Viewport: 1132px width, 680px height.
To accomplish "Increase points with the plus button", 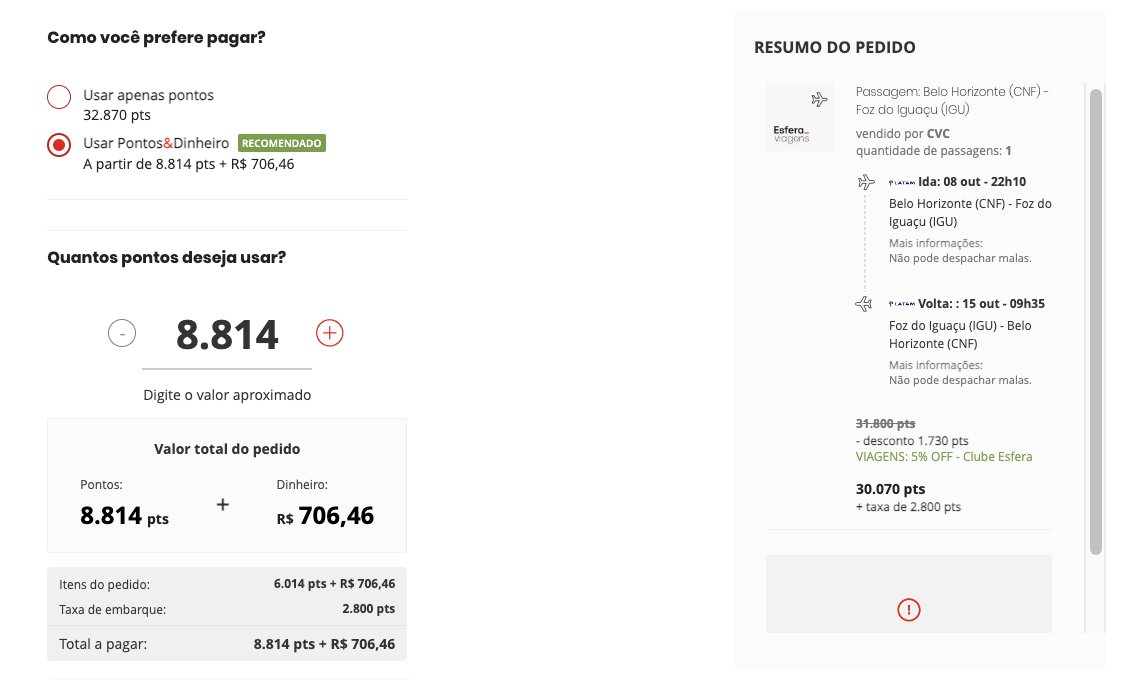I will pyautogui.click(x=329, y=333).
